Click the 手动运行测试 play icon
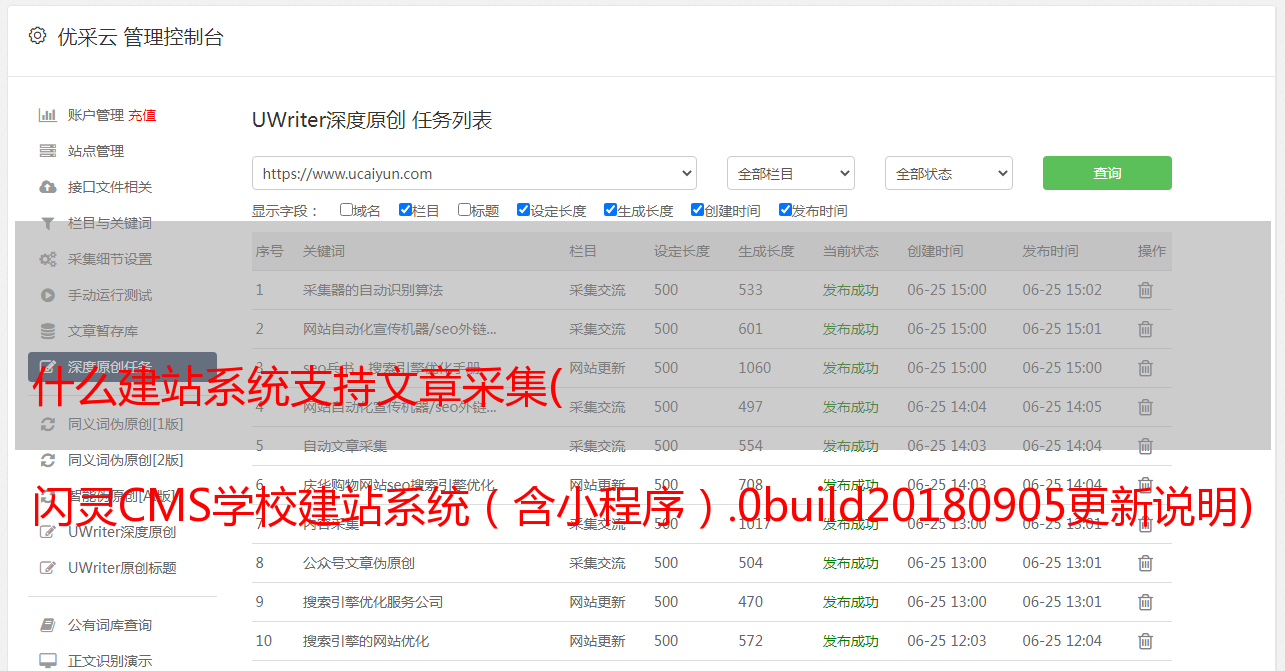Image resolution: width=1285 pixels, height=671 pixels. (x=47, y=295)
